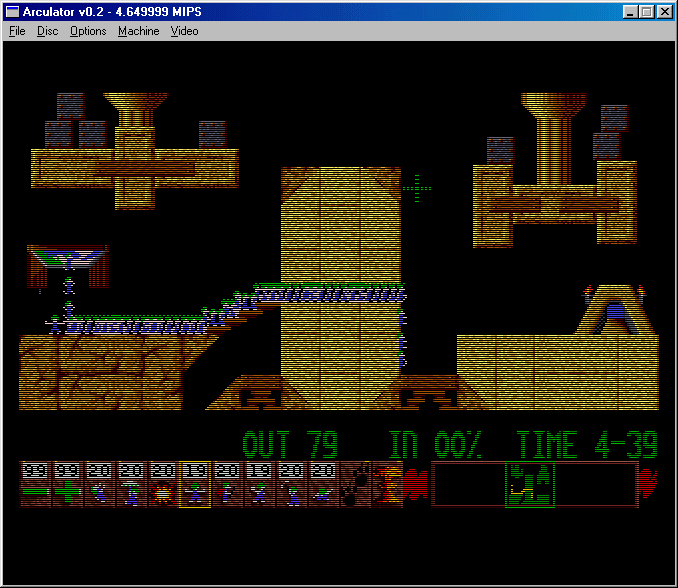Image resolution: width=678 pixels, height=588 pixels.
Task: Nuke all lemmings with mushroom cloud icon
Action: coord(387,485)
